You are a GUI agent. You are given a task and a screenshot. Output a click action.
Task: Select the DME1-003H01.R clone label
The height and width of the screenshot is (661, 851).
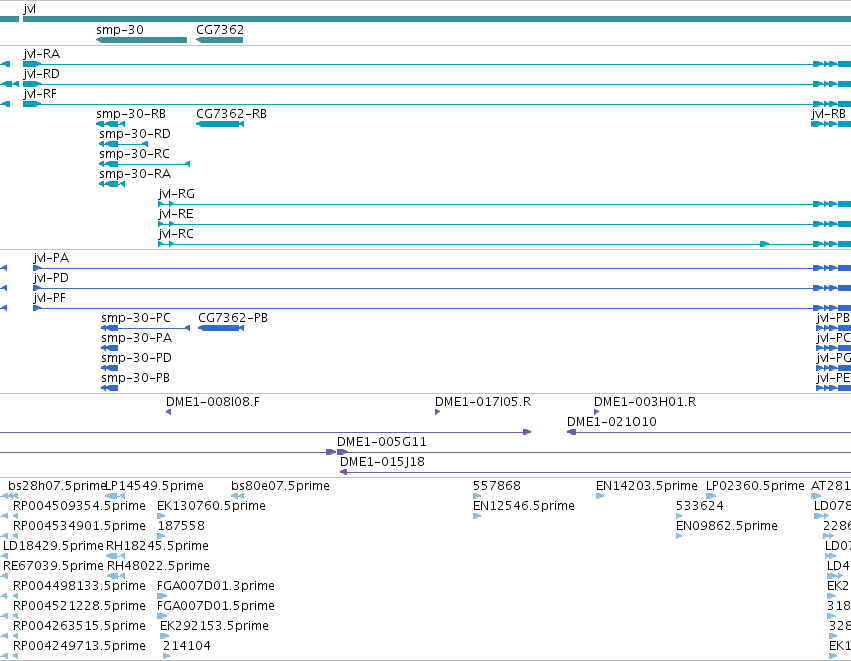645,402
